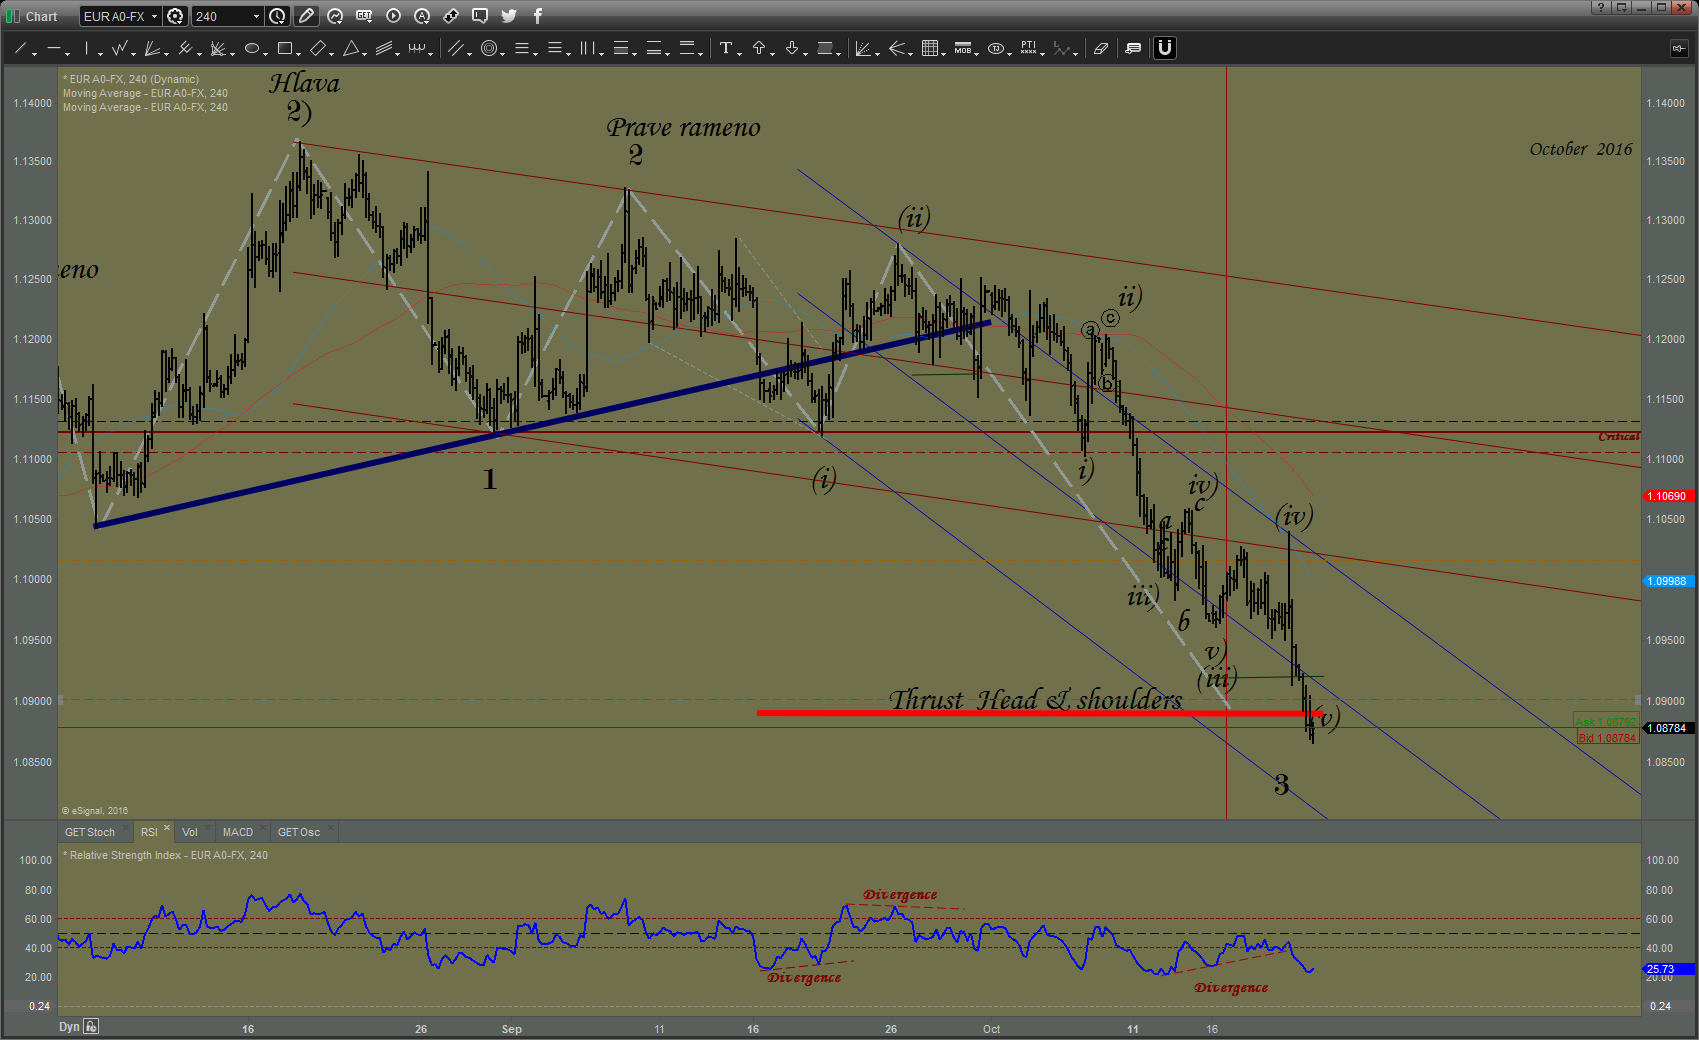Click the red 1.10690 price marker

(x=1667, y=496)
